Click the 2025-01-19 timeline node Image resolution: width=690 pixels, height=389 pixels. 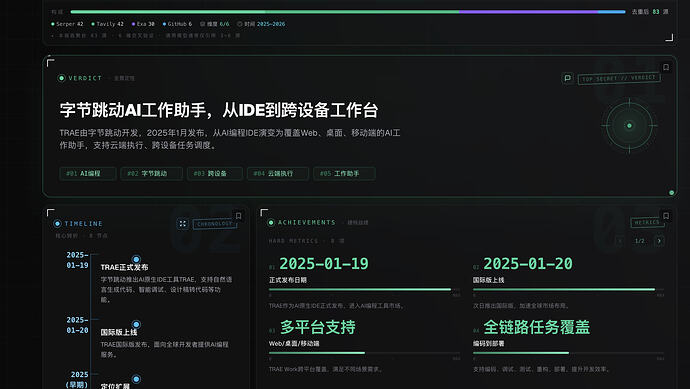pos(136,259)
